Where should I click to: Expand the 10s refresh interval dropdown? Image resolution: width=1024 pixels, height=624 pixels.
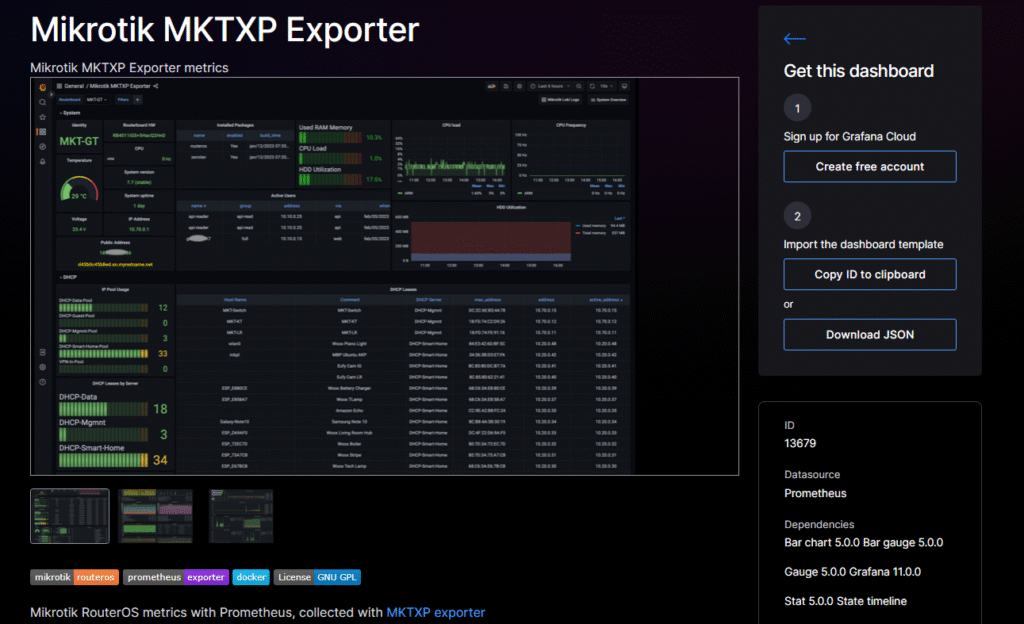click(x=607, y=86)
